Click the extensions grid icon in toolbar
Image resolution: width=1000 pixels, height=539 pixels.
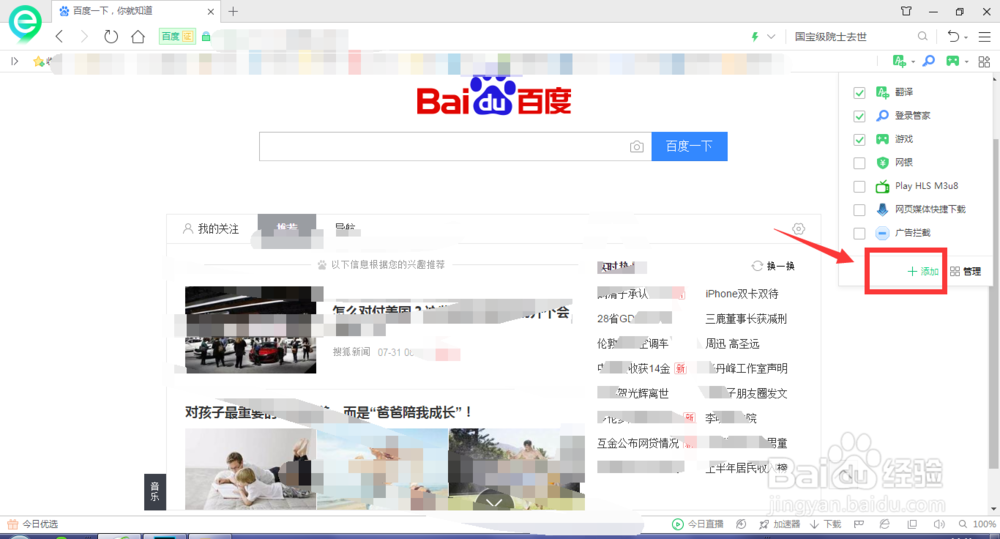pos(984,61)
